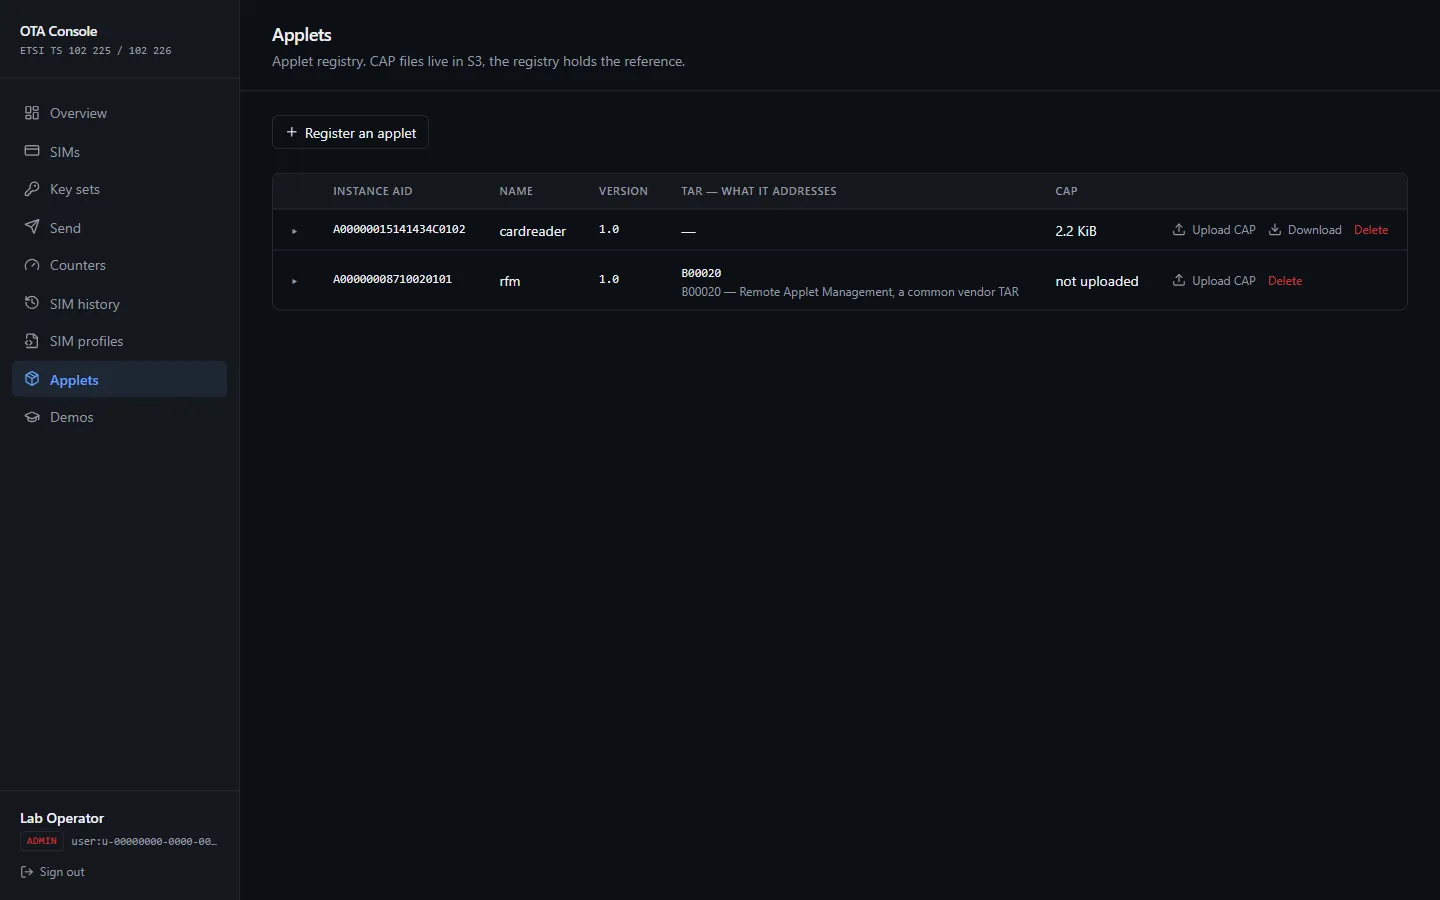
Task: Expand the rfm applet row
Action: 294,281
